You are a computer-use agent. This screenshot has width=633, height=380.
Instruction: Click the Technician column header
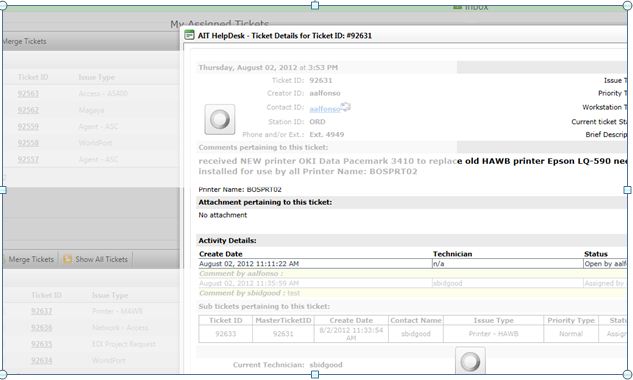coord(452,254)
